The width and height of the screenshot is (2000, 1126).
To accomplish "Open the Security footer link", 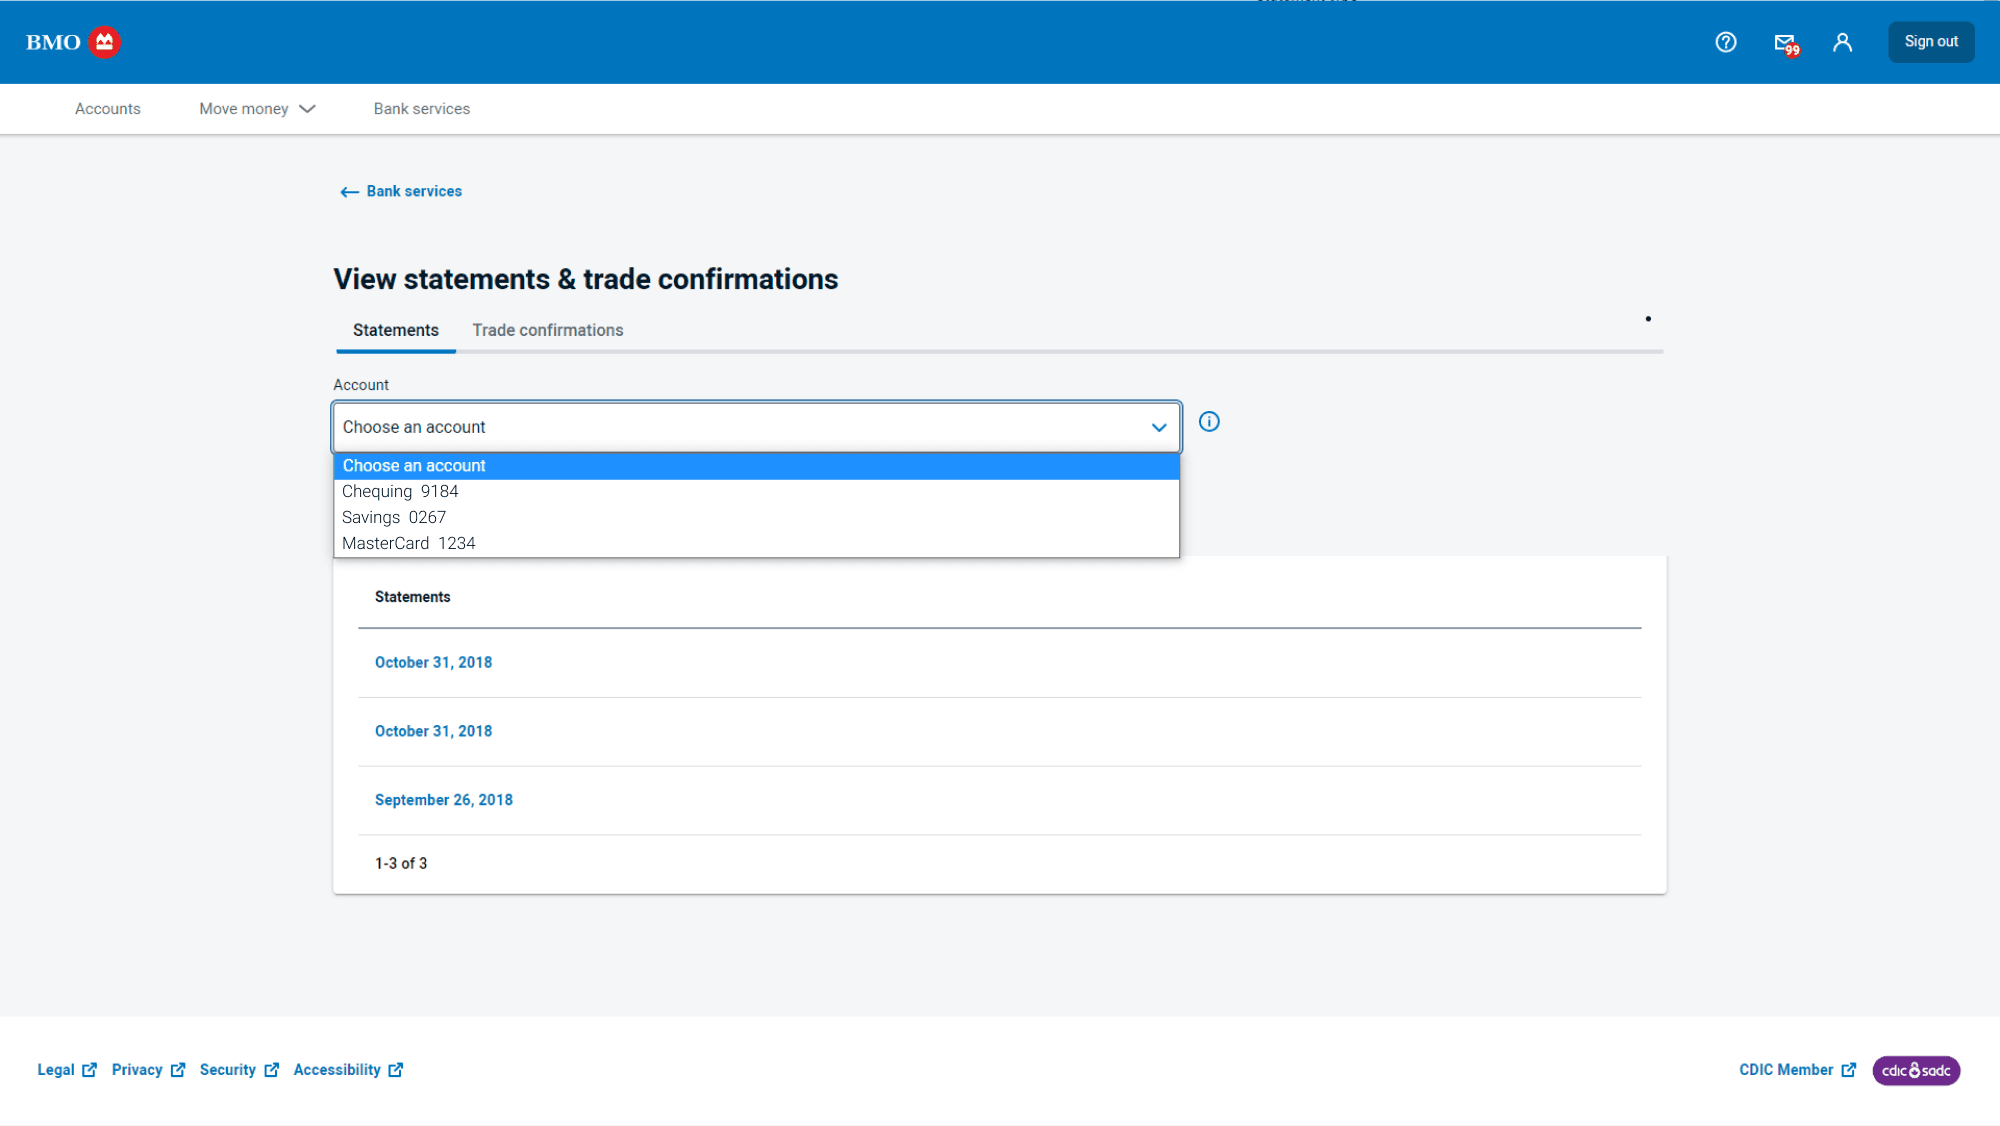I will [x=228, y=1070].
